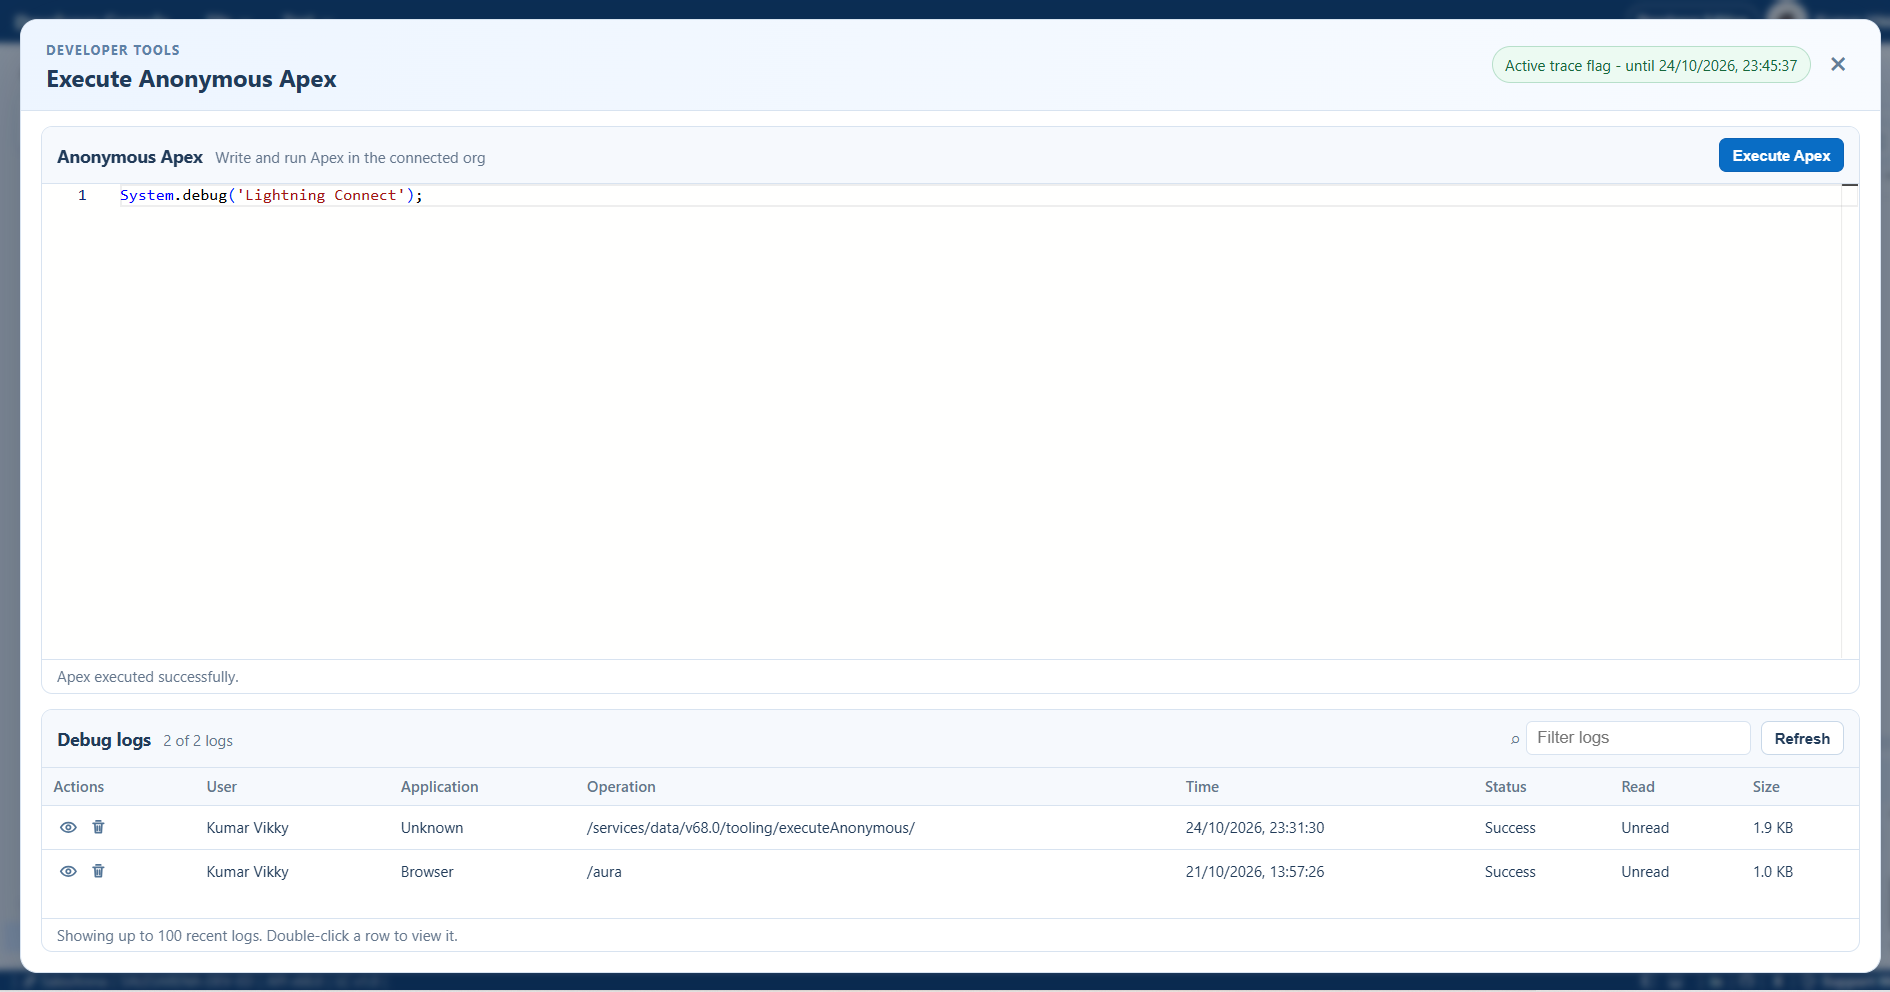Click the Application column header

(x=440, y=787)
